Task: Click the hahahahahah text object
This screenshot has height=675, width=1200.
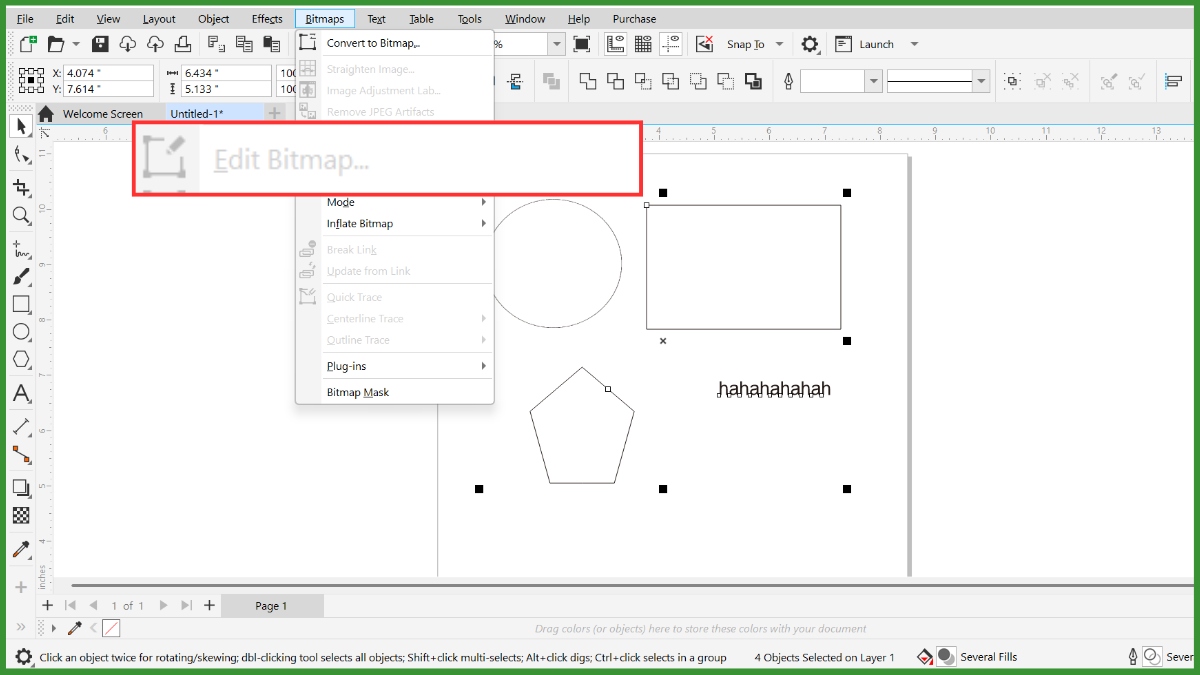Action: [x=774, y=389]
